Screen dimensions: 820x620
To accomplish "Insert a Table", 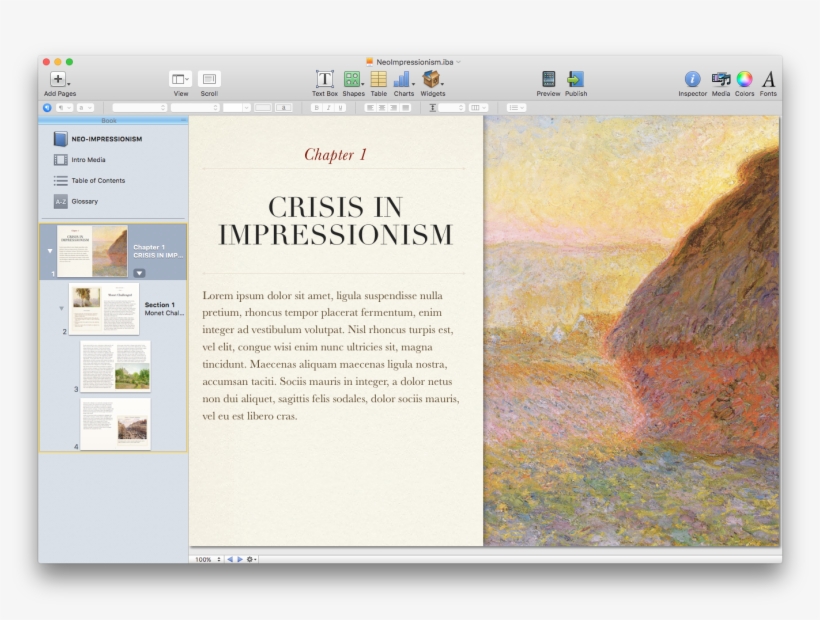I will tap(378, 78).
